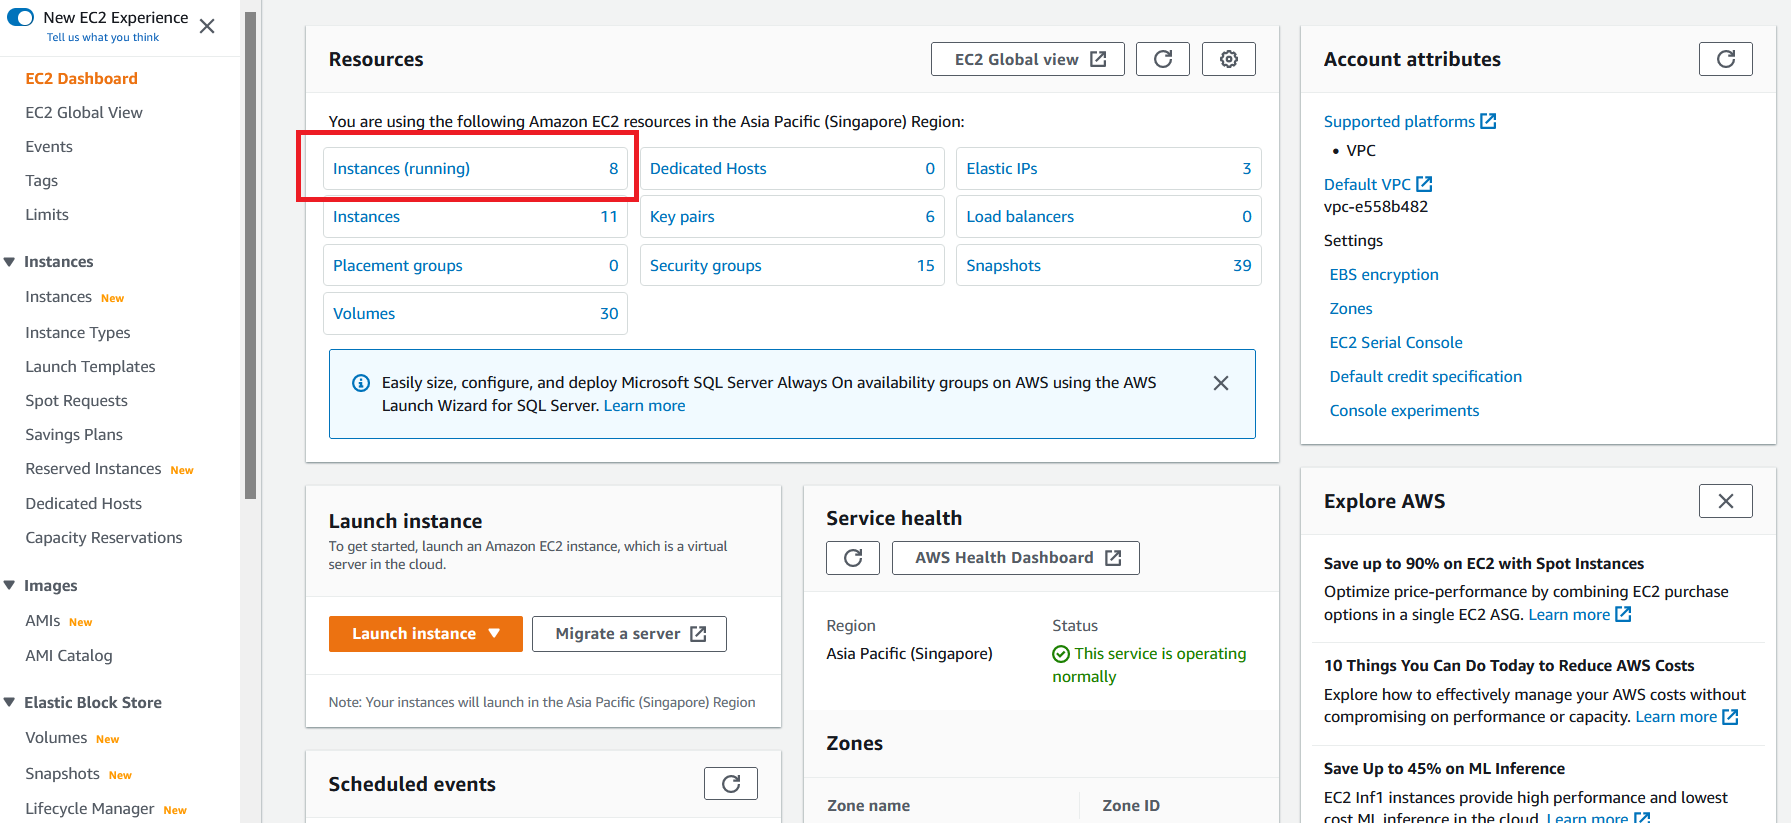Click the Asia Pacific (Singapore) region value

[909, 654]
